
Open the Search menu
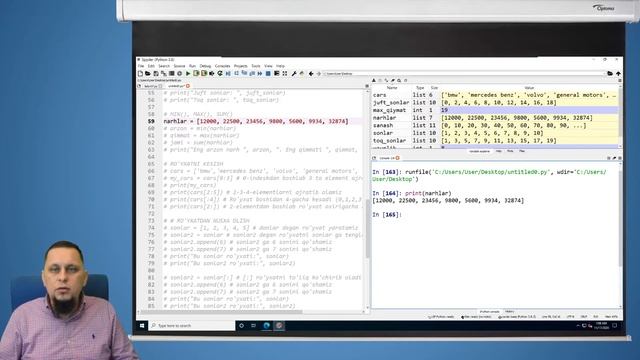[x=164, y=66]
